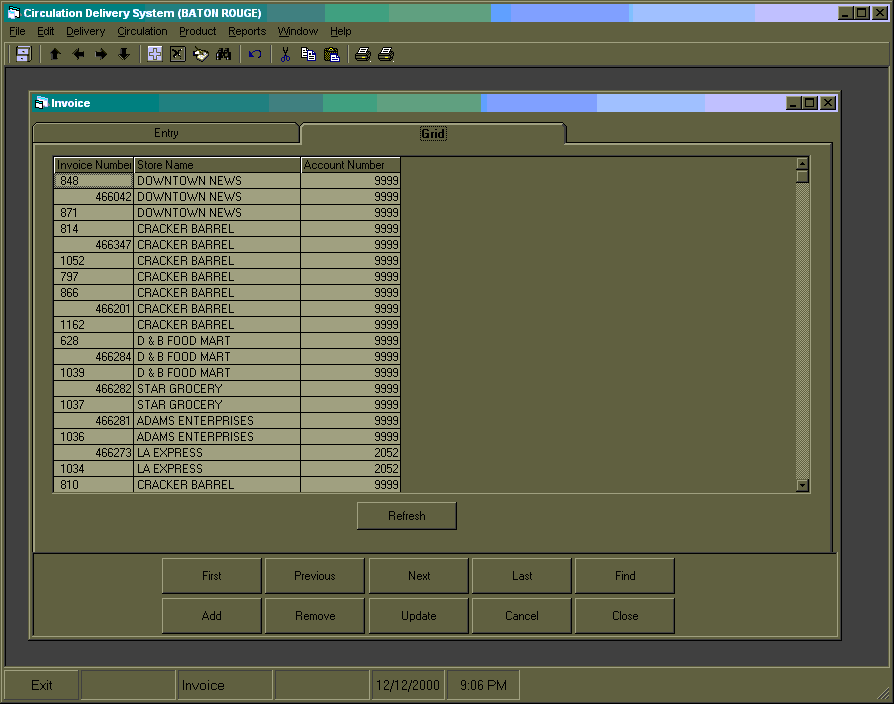Click the Add button
This screenshot has width=894, height=704.
point(212,616)
